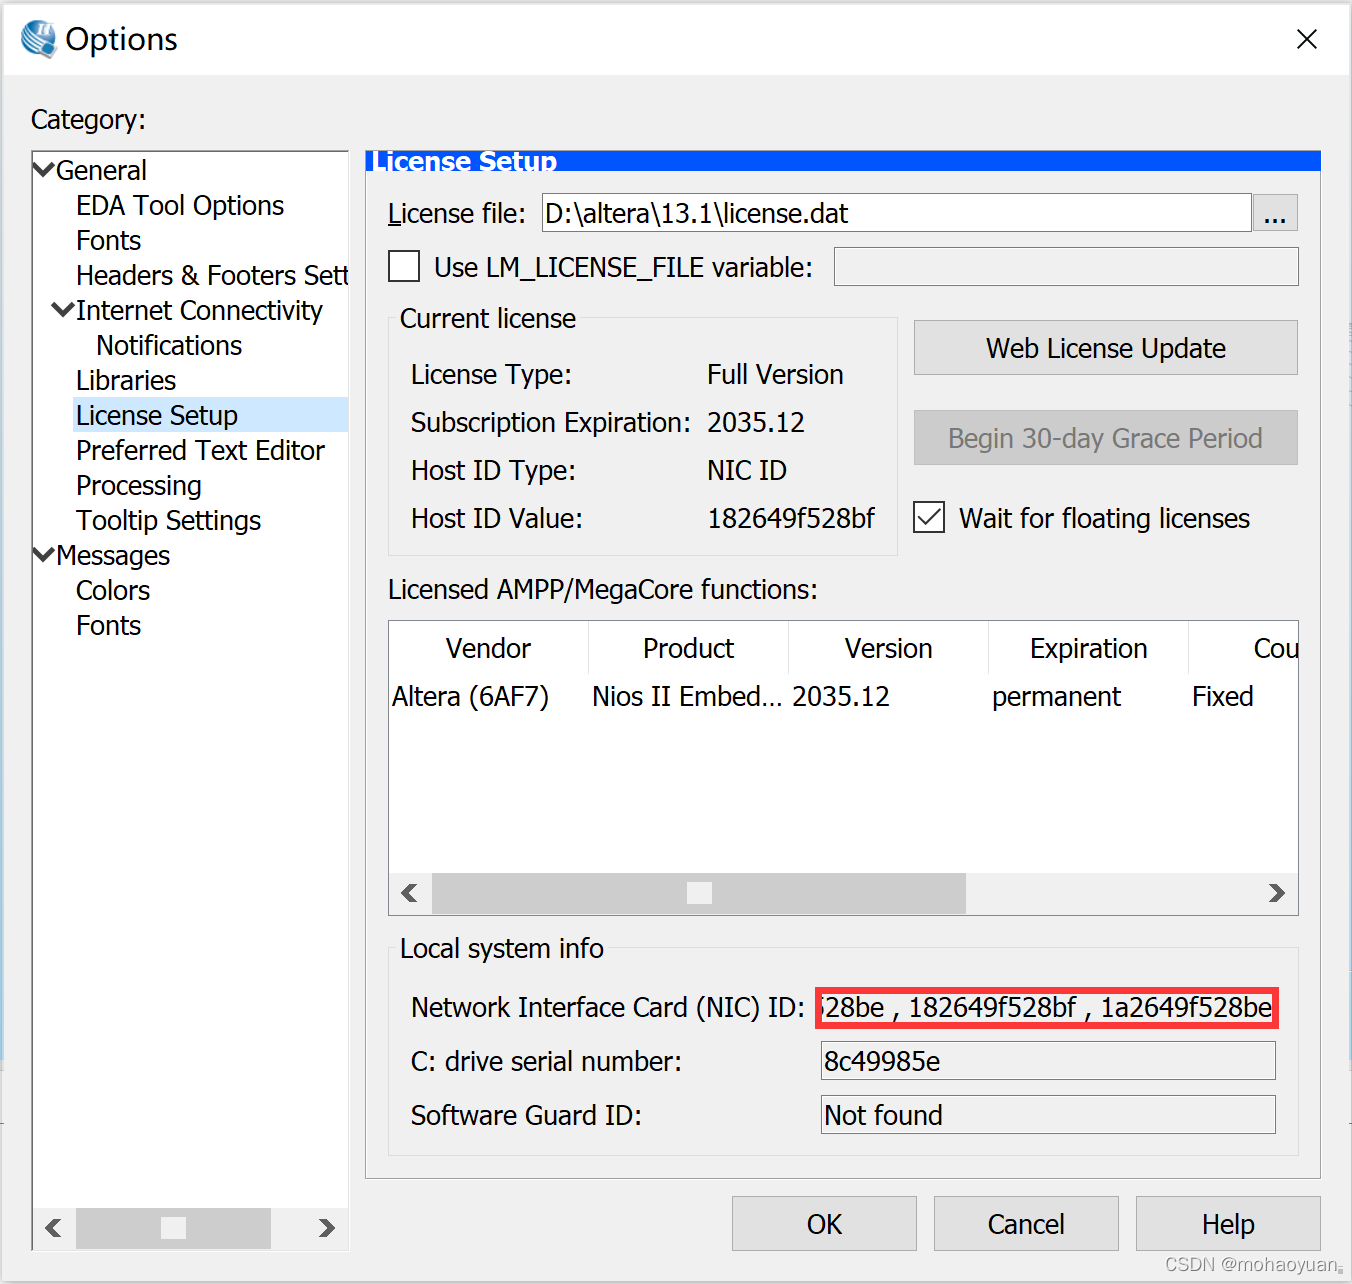Confirm with the OK button

pyautogui.click(x=824, y=1224)
